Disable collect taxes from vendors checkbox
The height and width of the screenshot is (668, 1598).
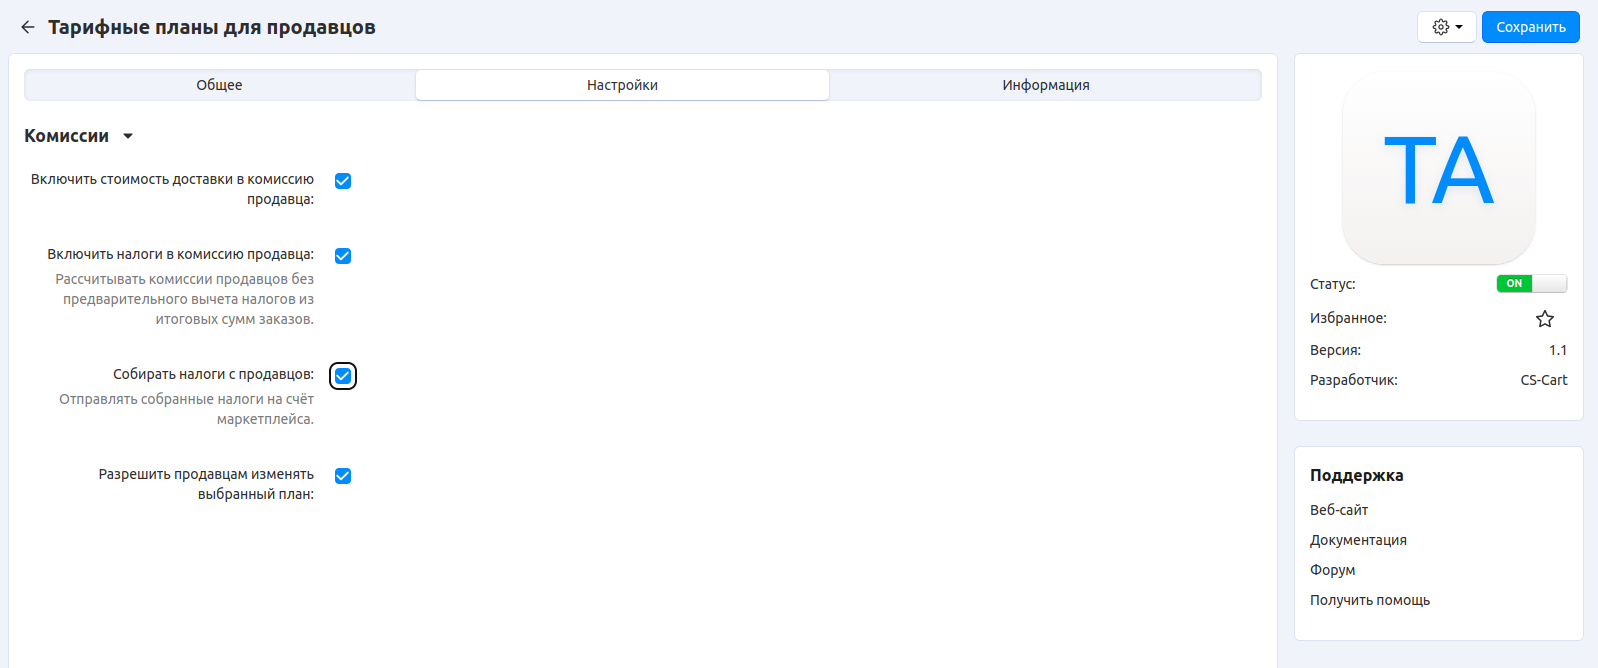click(343, 376)
